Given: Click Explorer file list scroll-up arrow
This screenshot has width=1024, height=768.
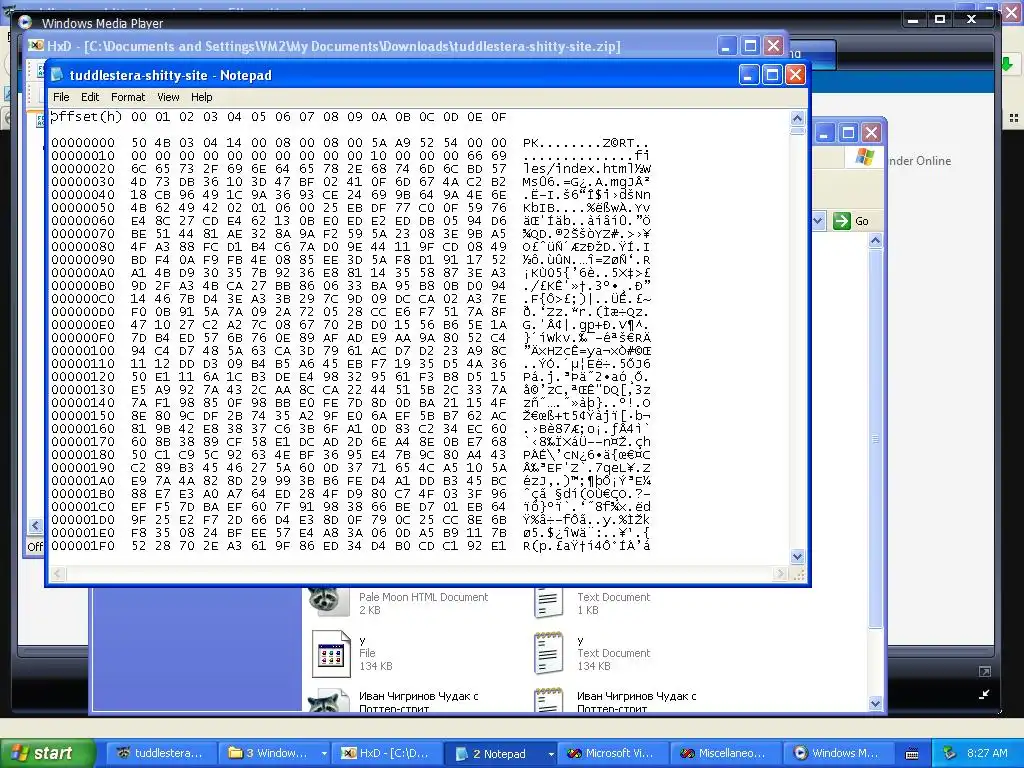Looking at the screenshot, I should pos(876,241).
